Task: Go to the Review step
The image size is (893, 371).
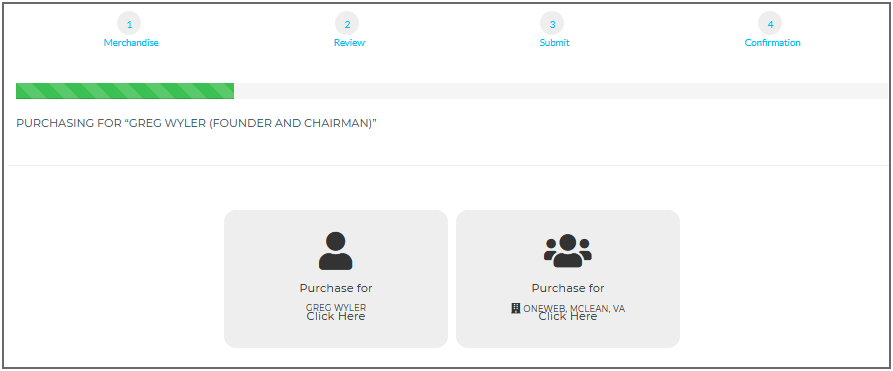Action: coord(349,43)
